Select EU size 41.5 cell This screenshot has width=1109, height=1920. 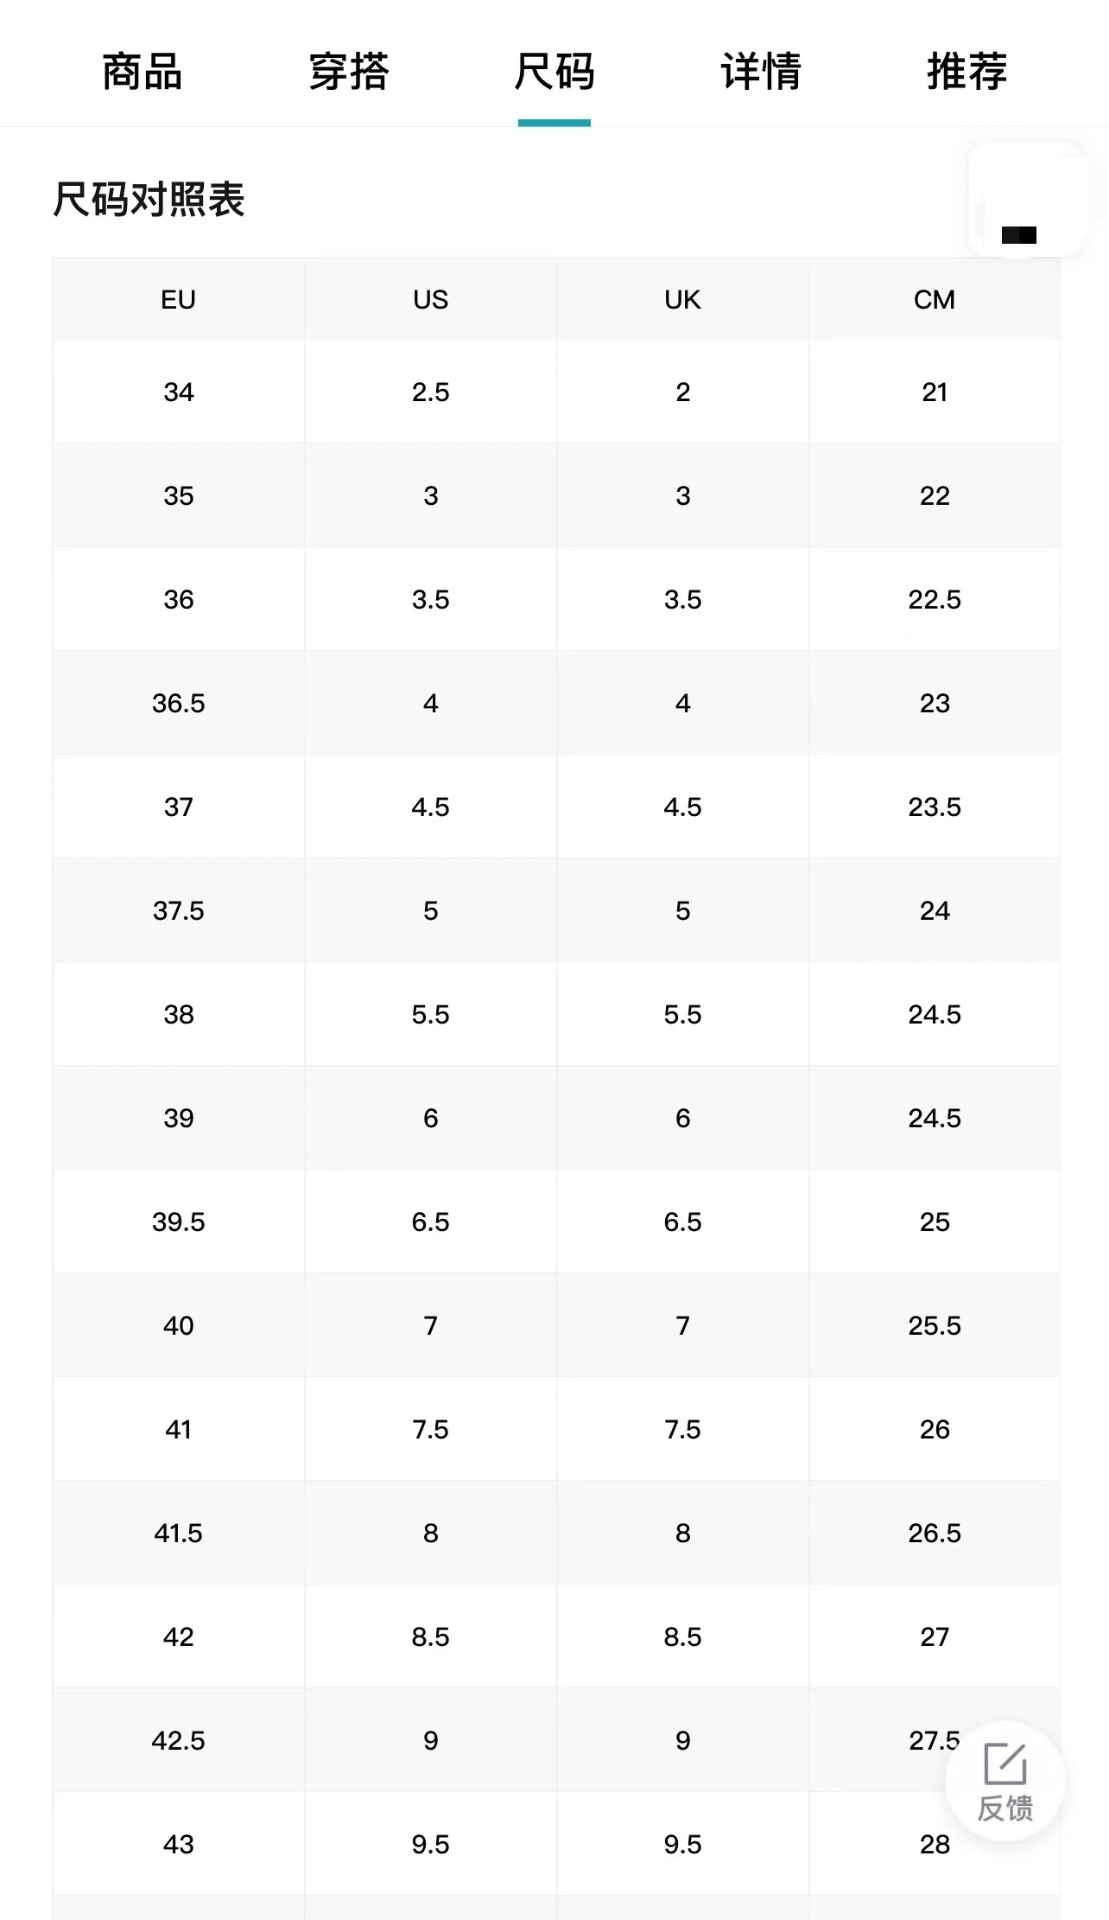coord(178,1533)
